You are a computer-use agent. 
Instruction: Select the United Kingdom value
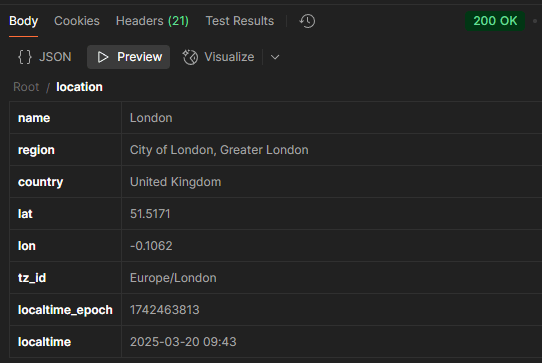pyautogui.click(x=175, y=182)
